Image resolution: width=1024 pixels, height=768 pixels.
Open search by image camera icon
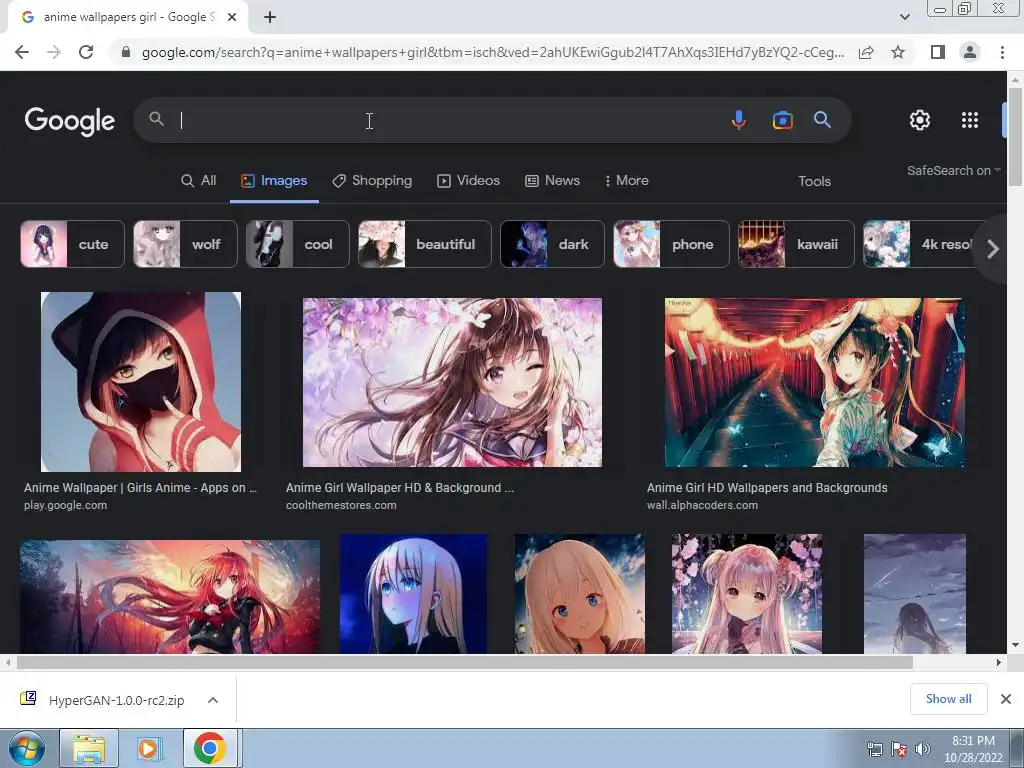pos(782,120)
